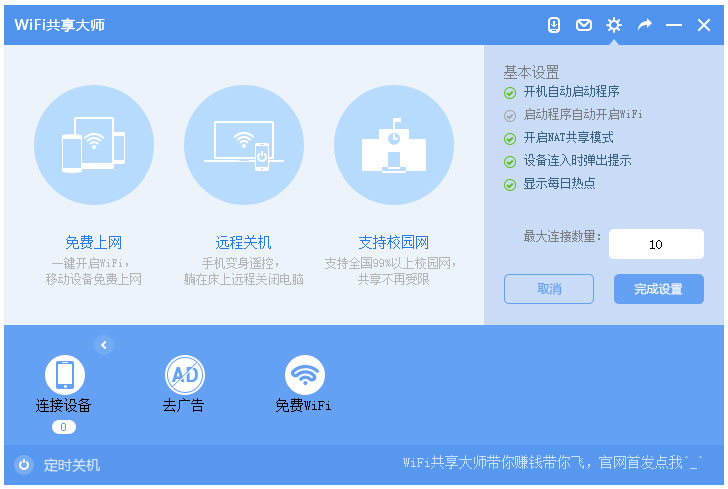Image resolution: width=728 pixels, height=489 pixels.
Task: Click the 免费WiFi label
Action: coord(303,405)
